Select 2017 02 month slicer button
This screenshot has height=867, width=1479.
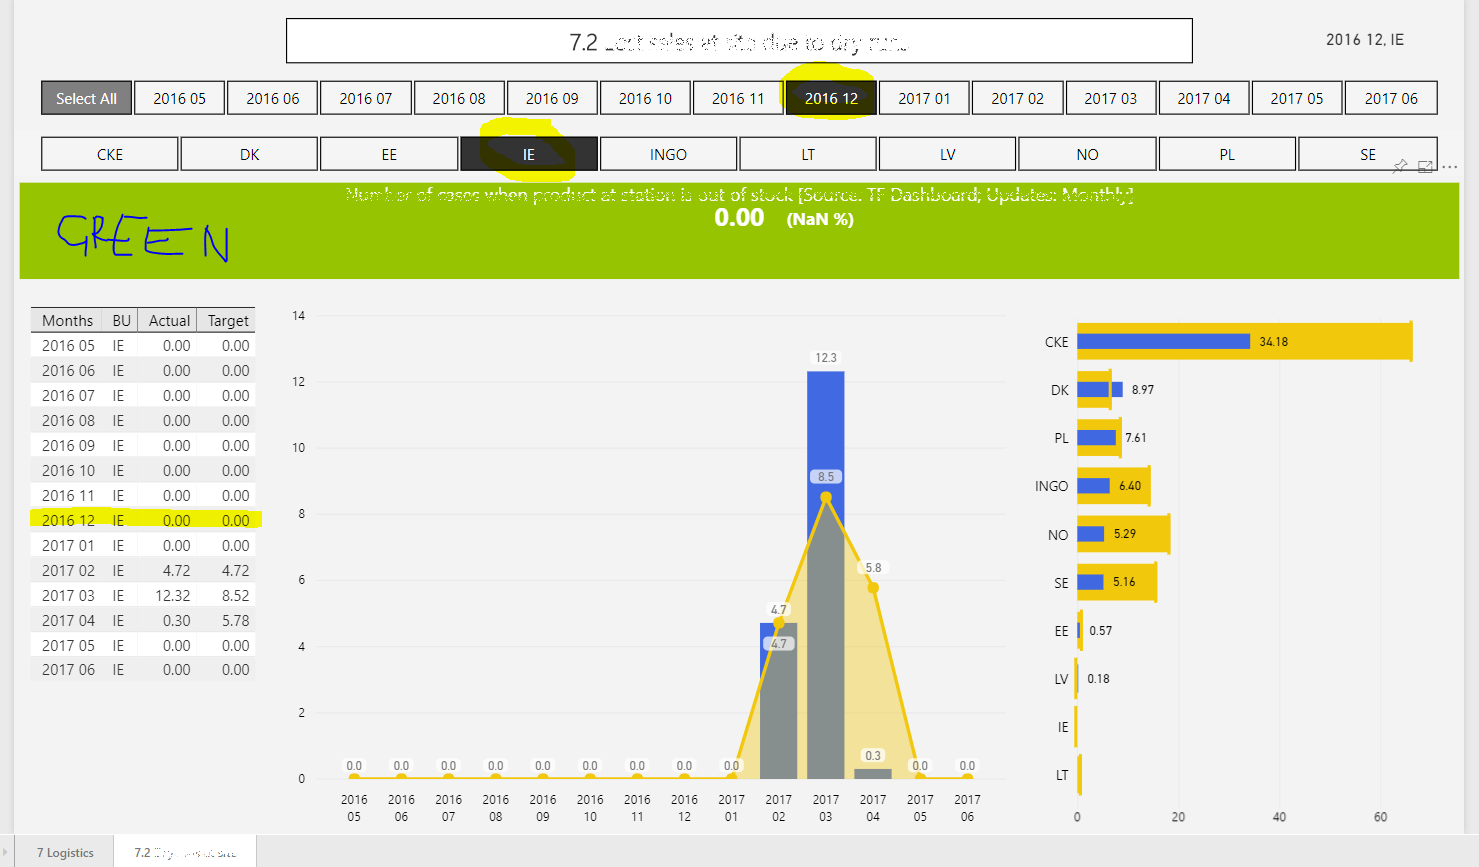point(1018,98)
